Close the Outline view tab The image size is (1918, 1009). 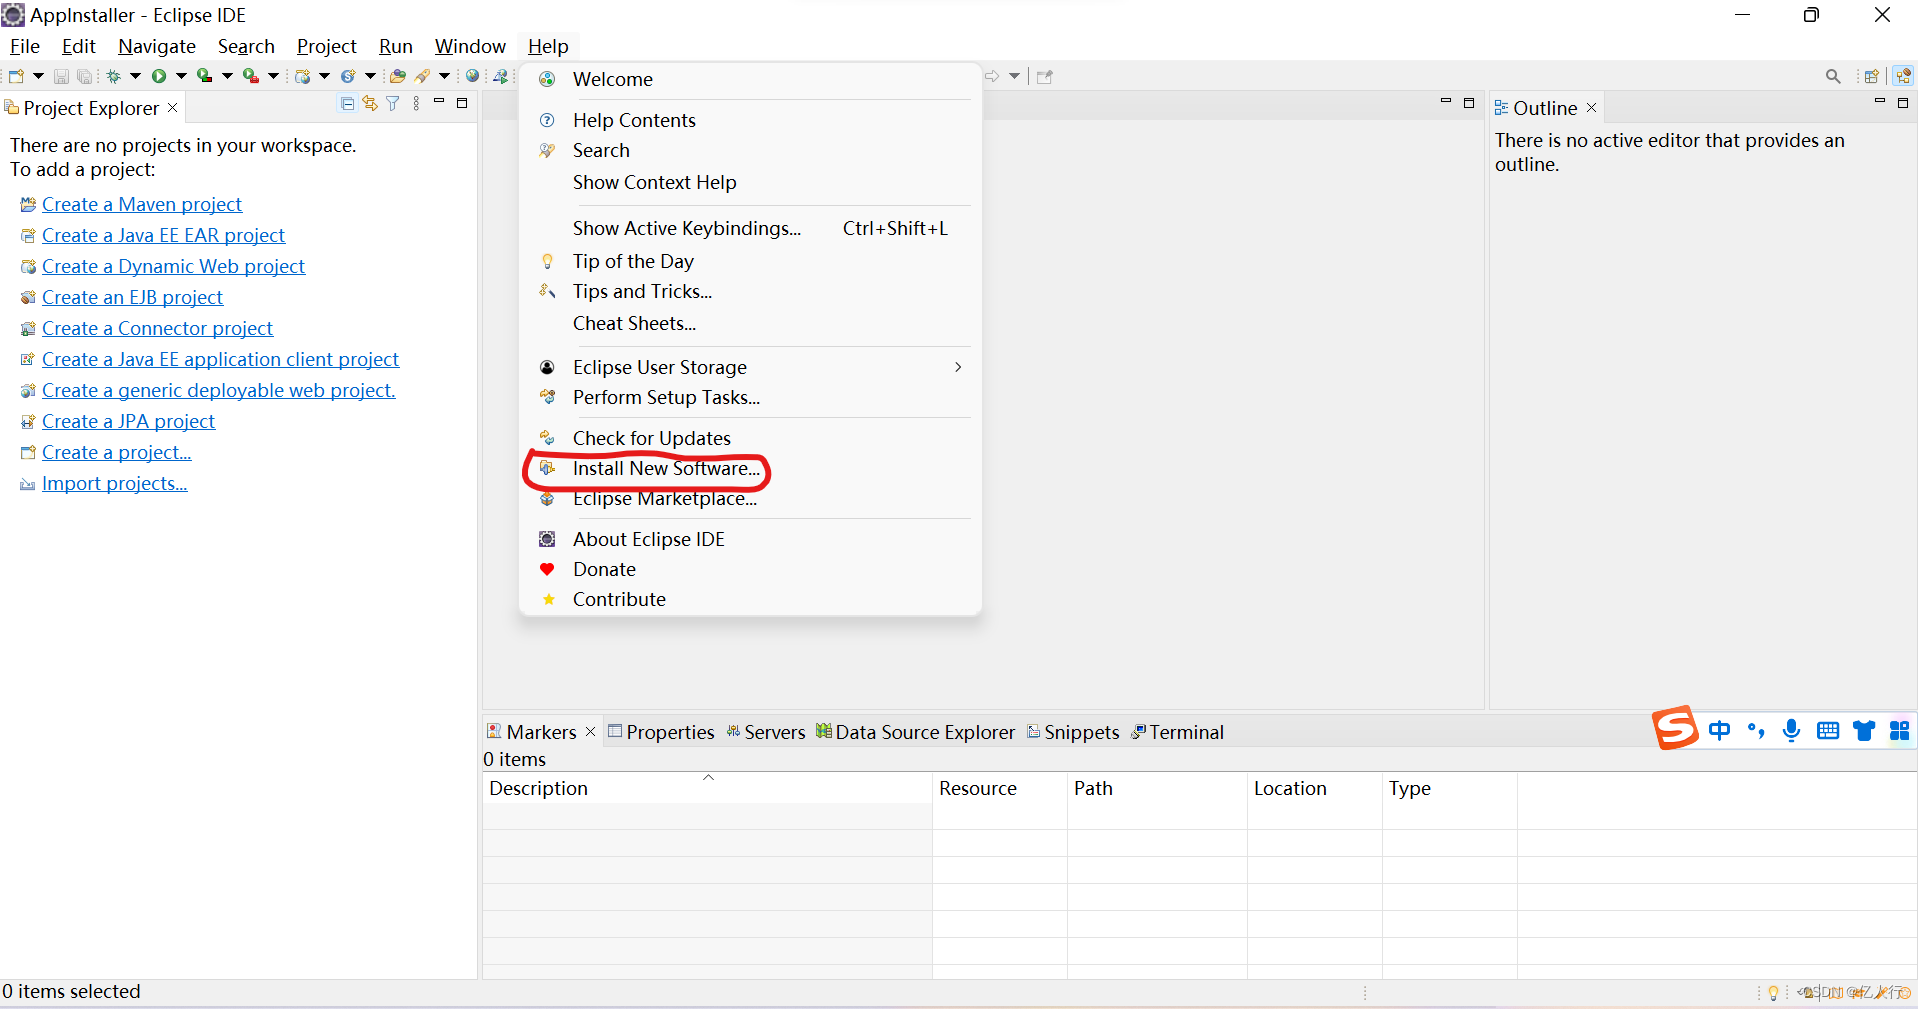(x=1591, y=108)
